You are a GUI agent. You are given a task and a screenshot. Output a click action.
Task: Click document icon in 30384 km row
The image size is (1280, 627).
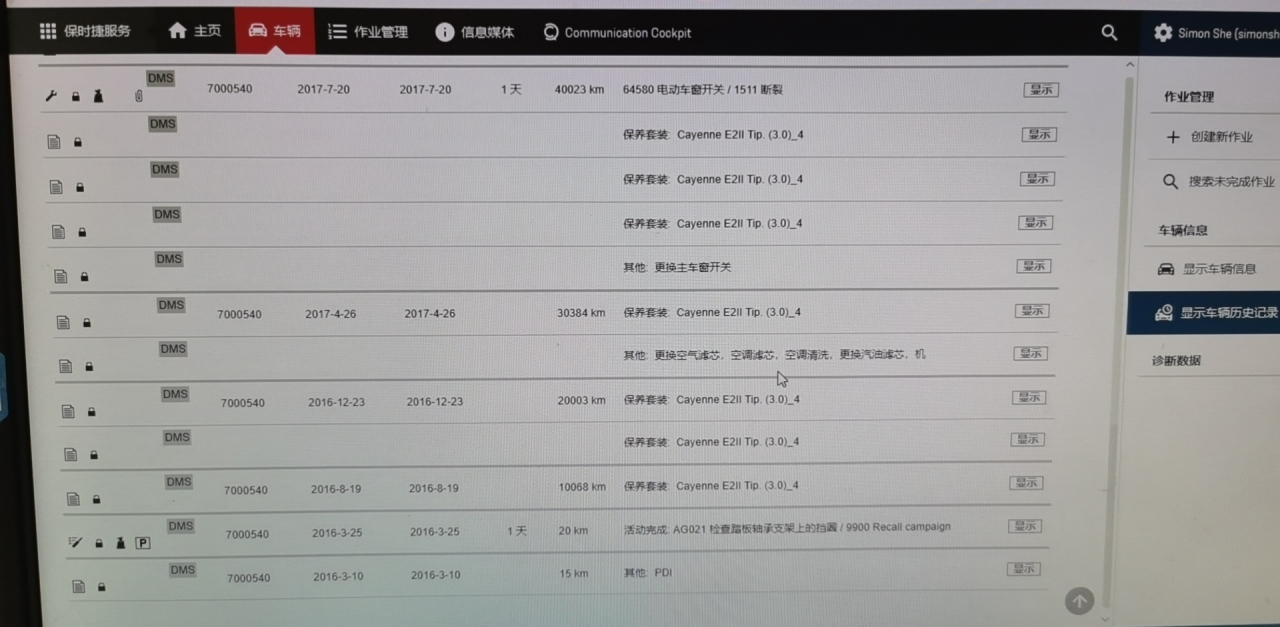pyautogui.click(x=63, y=322)
